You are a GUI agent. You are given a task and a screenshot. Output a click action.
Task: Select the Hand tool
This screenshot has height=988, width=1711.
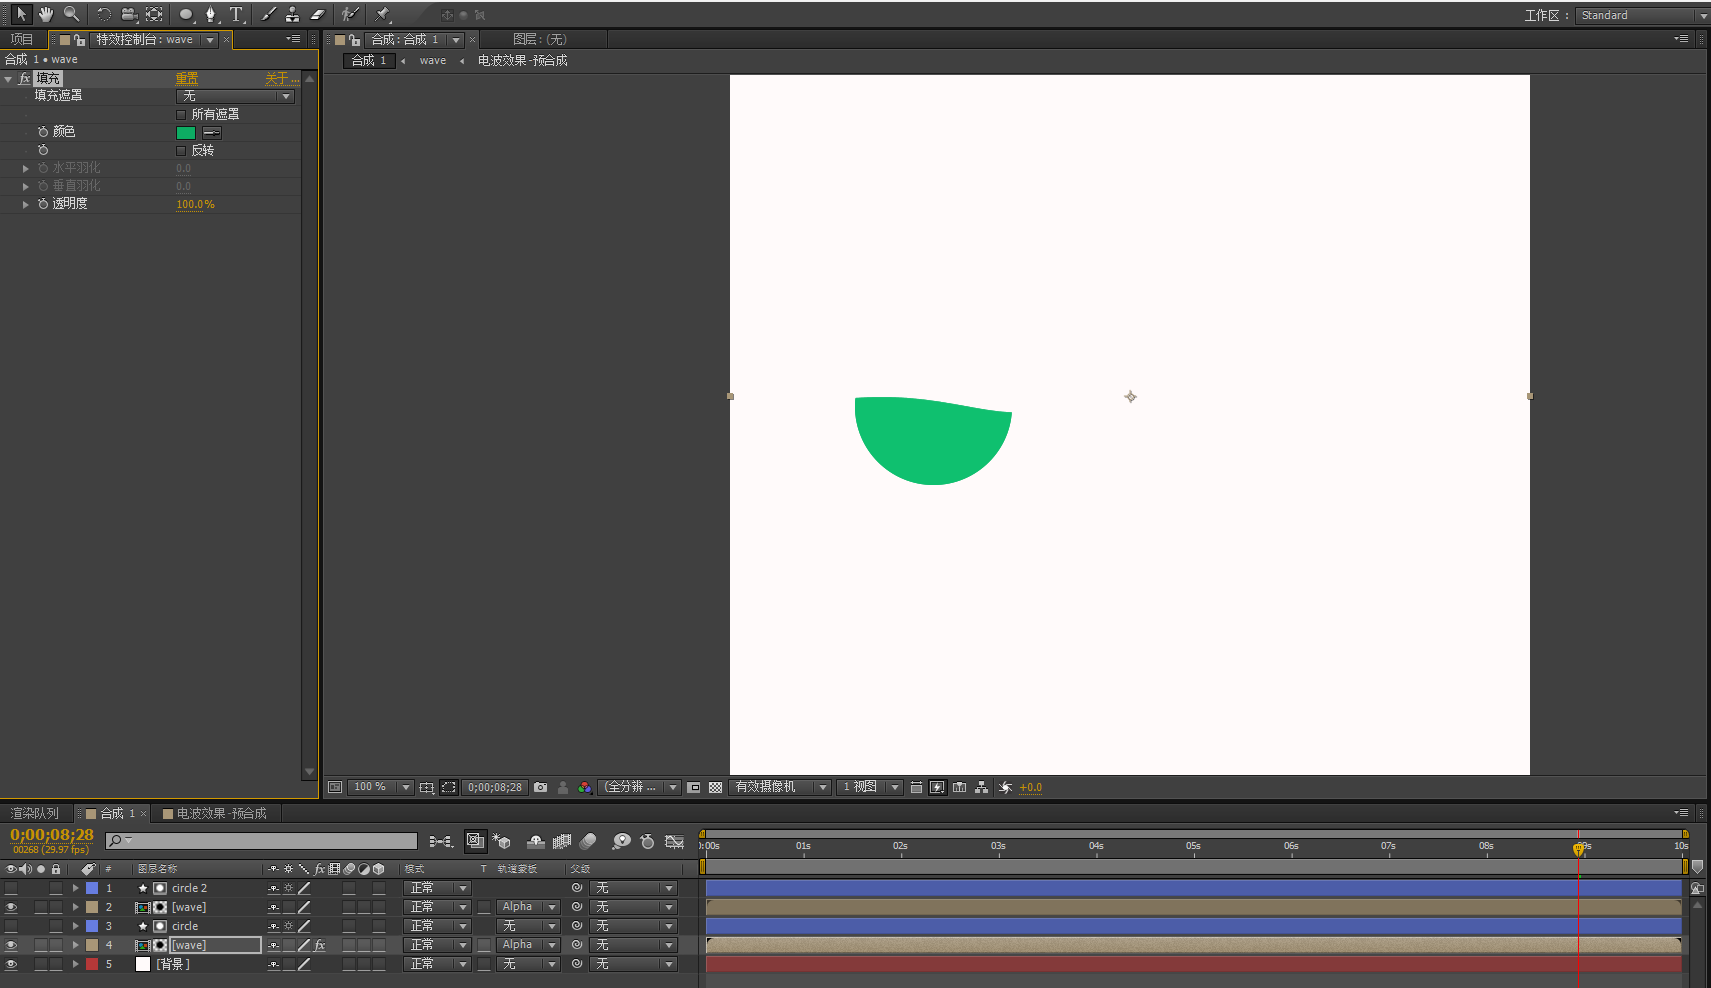point(46,14)
